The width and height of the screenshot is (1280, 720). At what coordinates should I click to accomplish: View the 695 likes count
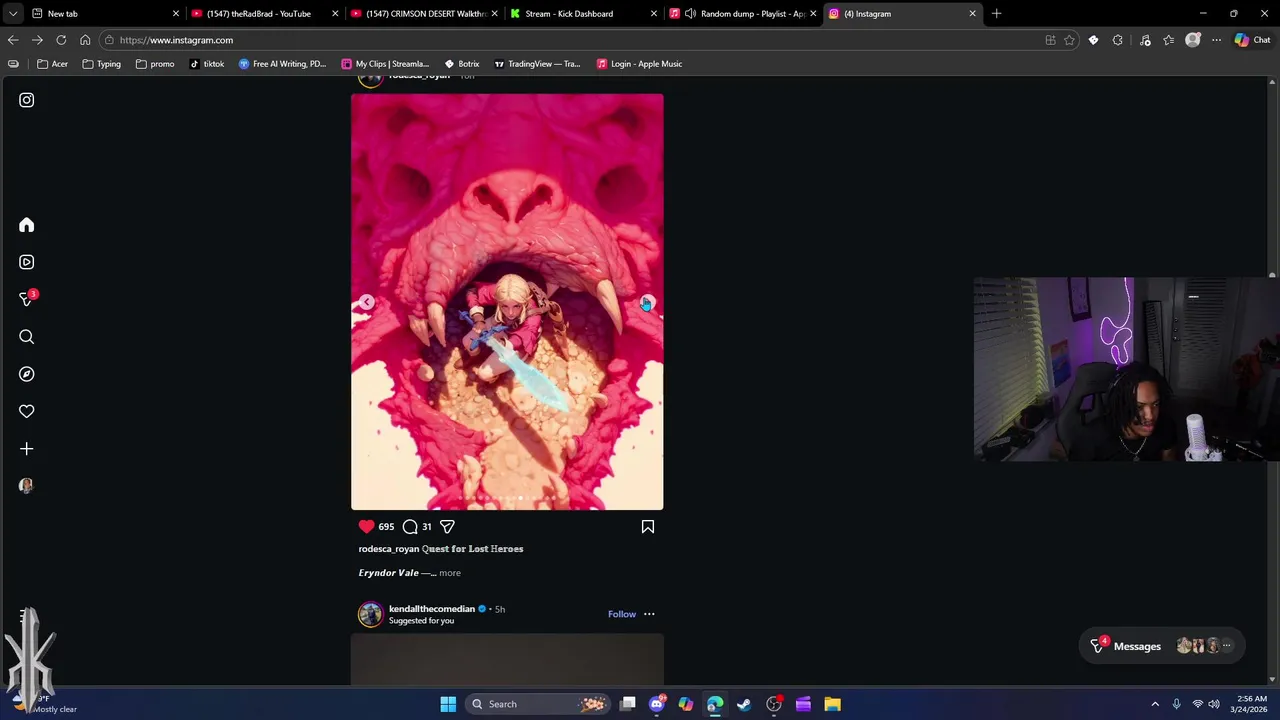(x=386, y=527)
